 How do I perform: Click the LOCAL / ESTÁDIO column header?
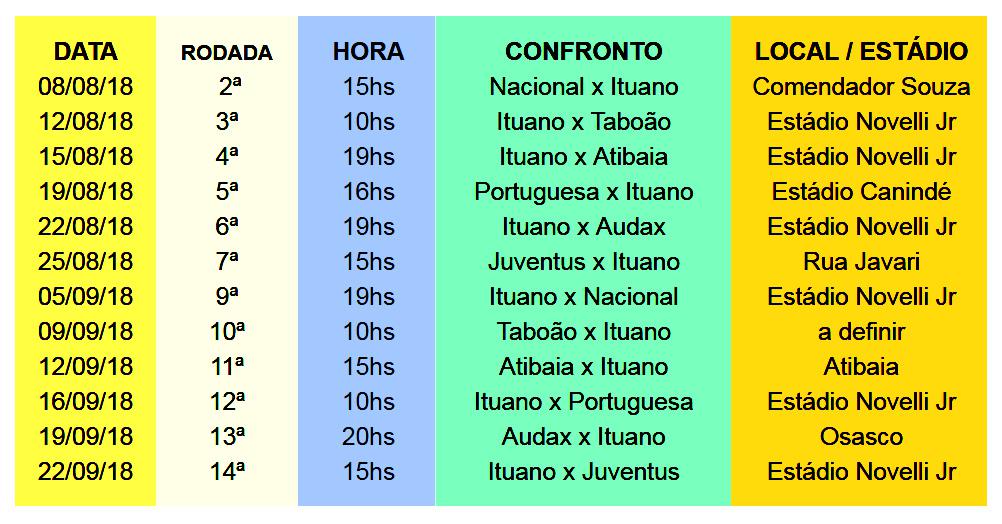pyautogui.click(x=861, y=51)
